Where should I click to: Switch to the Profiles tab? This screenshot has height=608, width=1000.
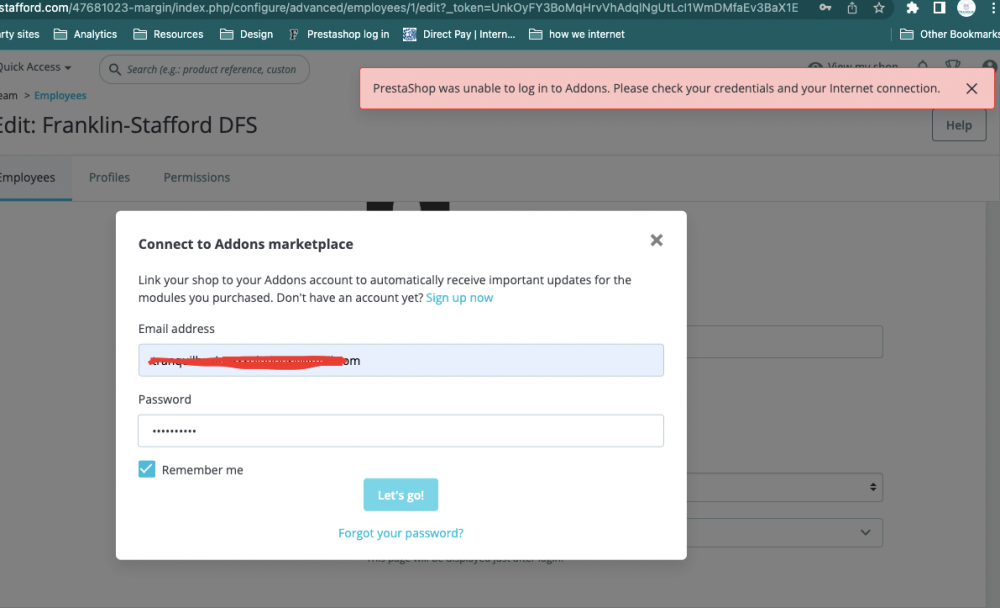[109, 177]
